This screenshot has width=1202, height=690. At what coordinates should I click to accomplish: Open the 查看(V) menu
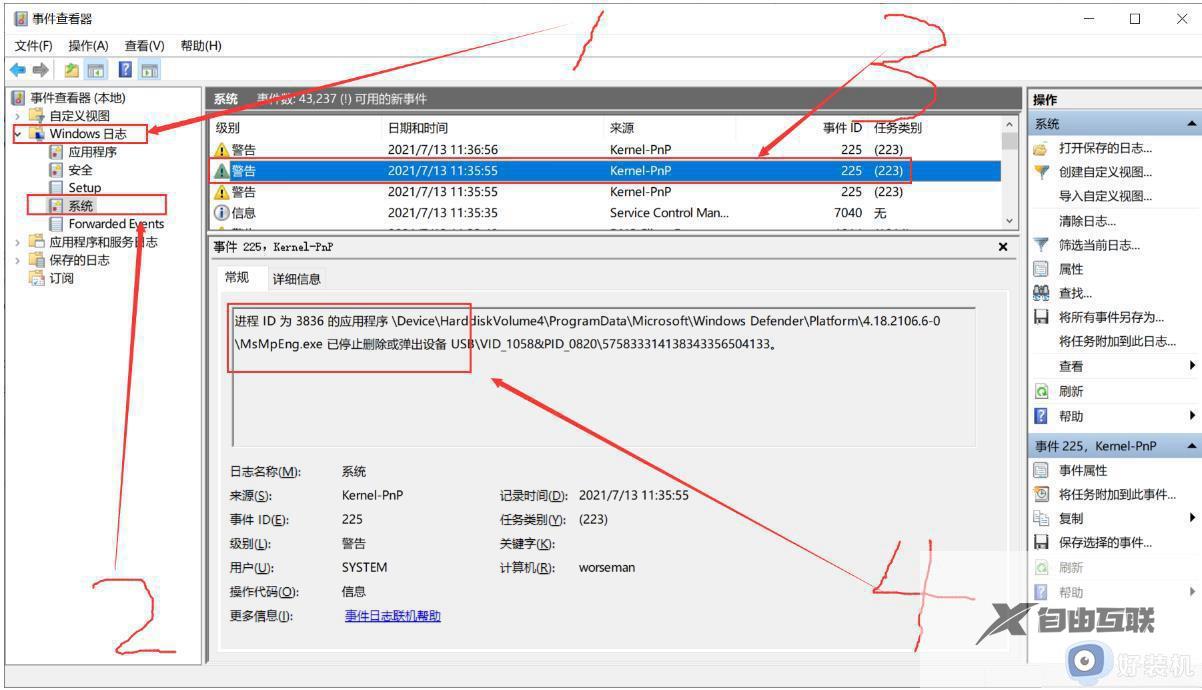(x=143, y=45)
